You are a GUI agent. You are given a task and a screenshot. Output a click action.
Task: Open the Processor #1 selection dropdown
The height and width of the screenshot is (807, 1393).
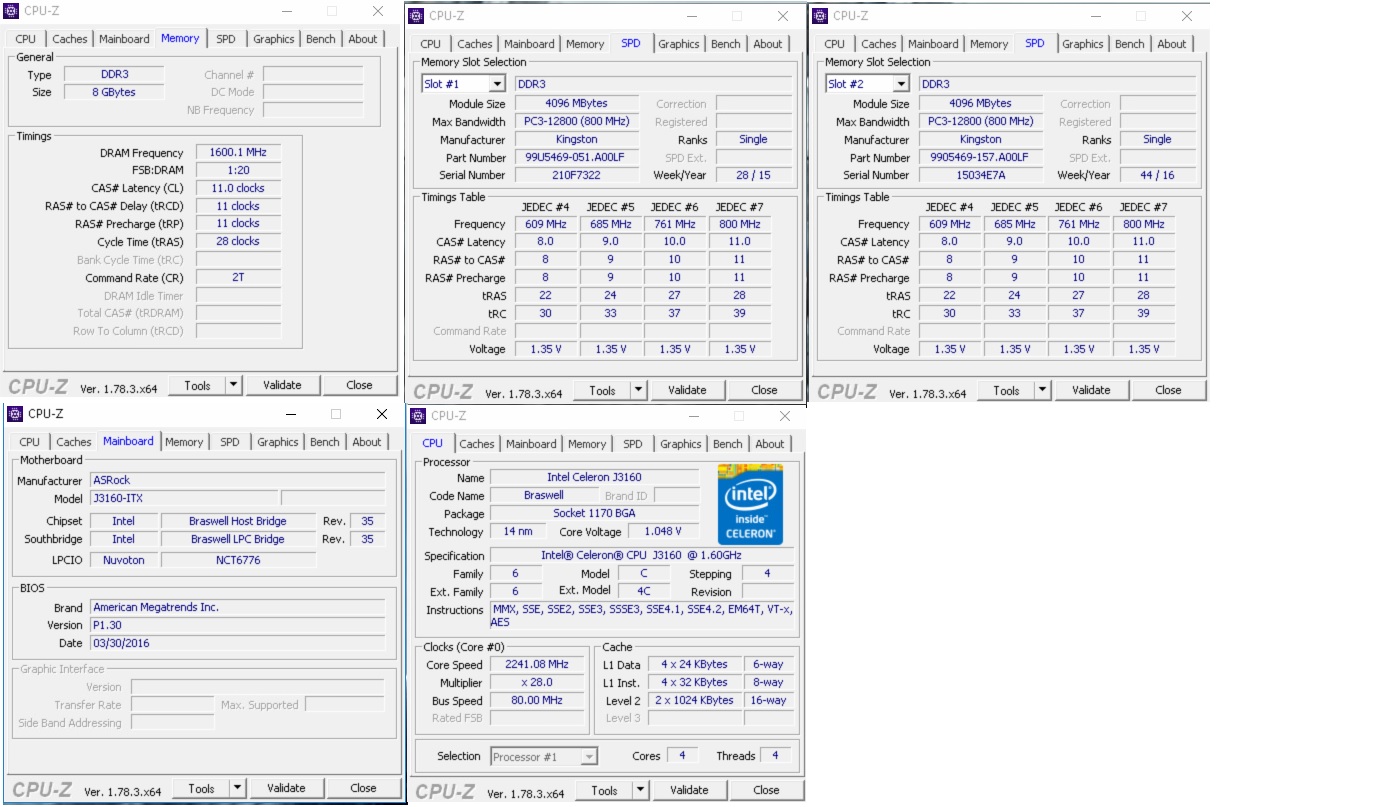coord(589,757)
